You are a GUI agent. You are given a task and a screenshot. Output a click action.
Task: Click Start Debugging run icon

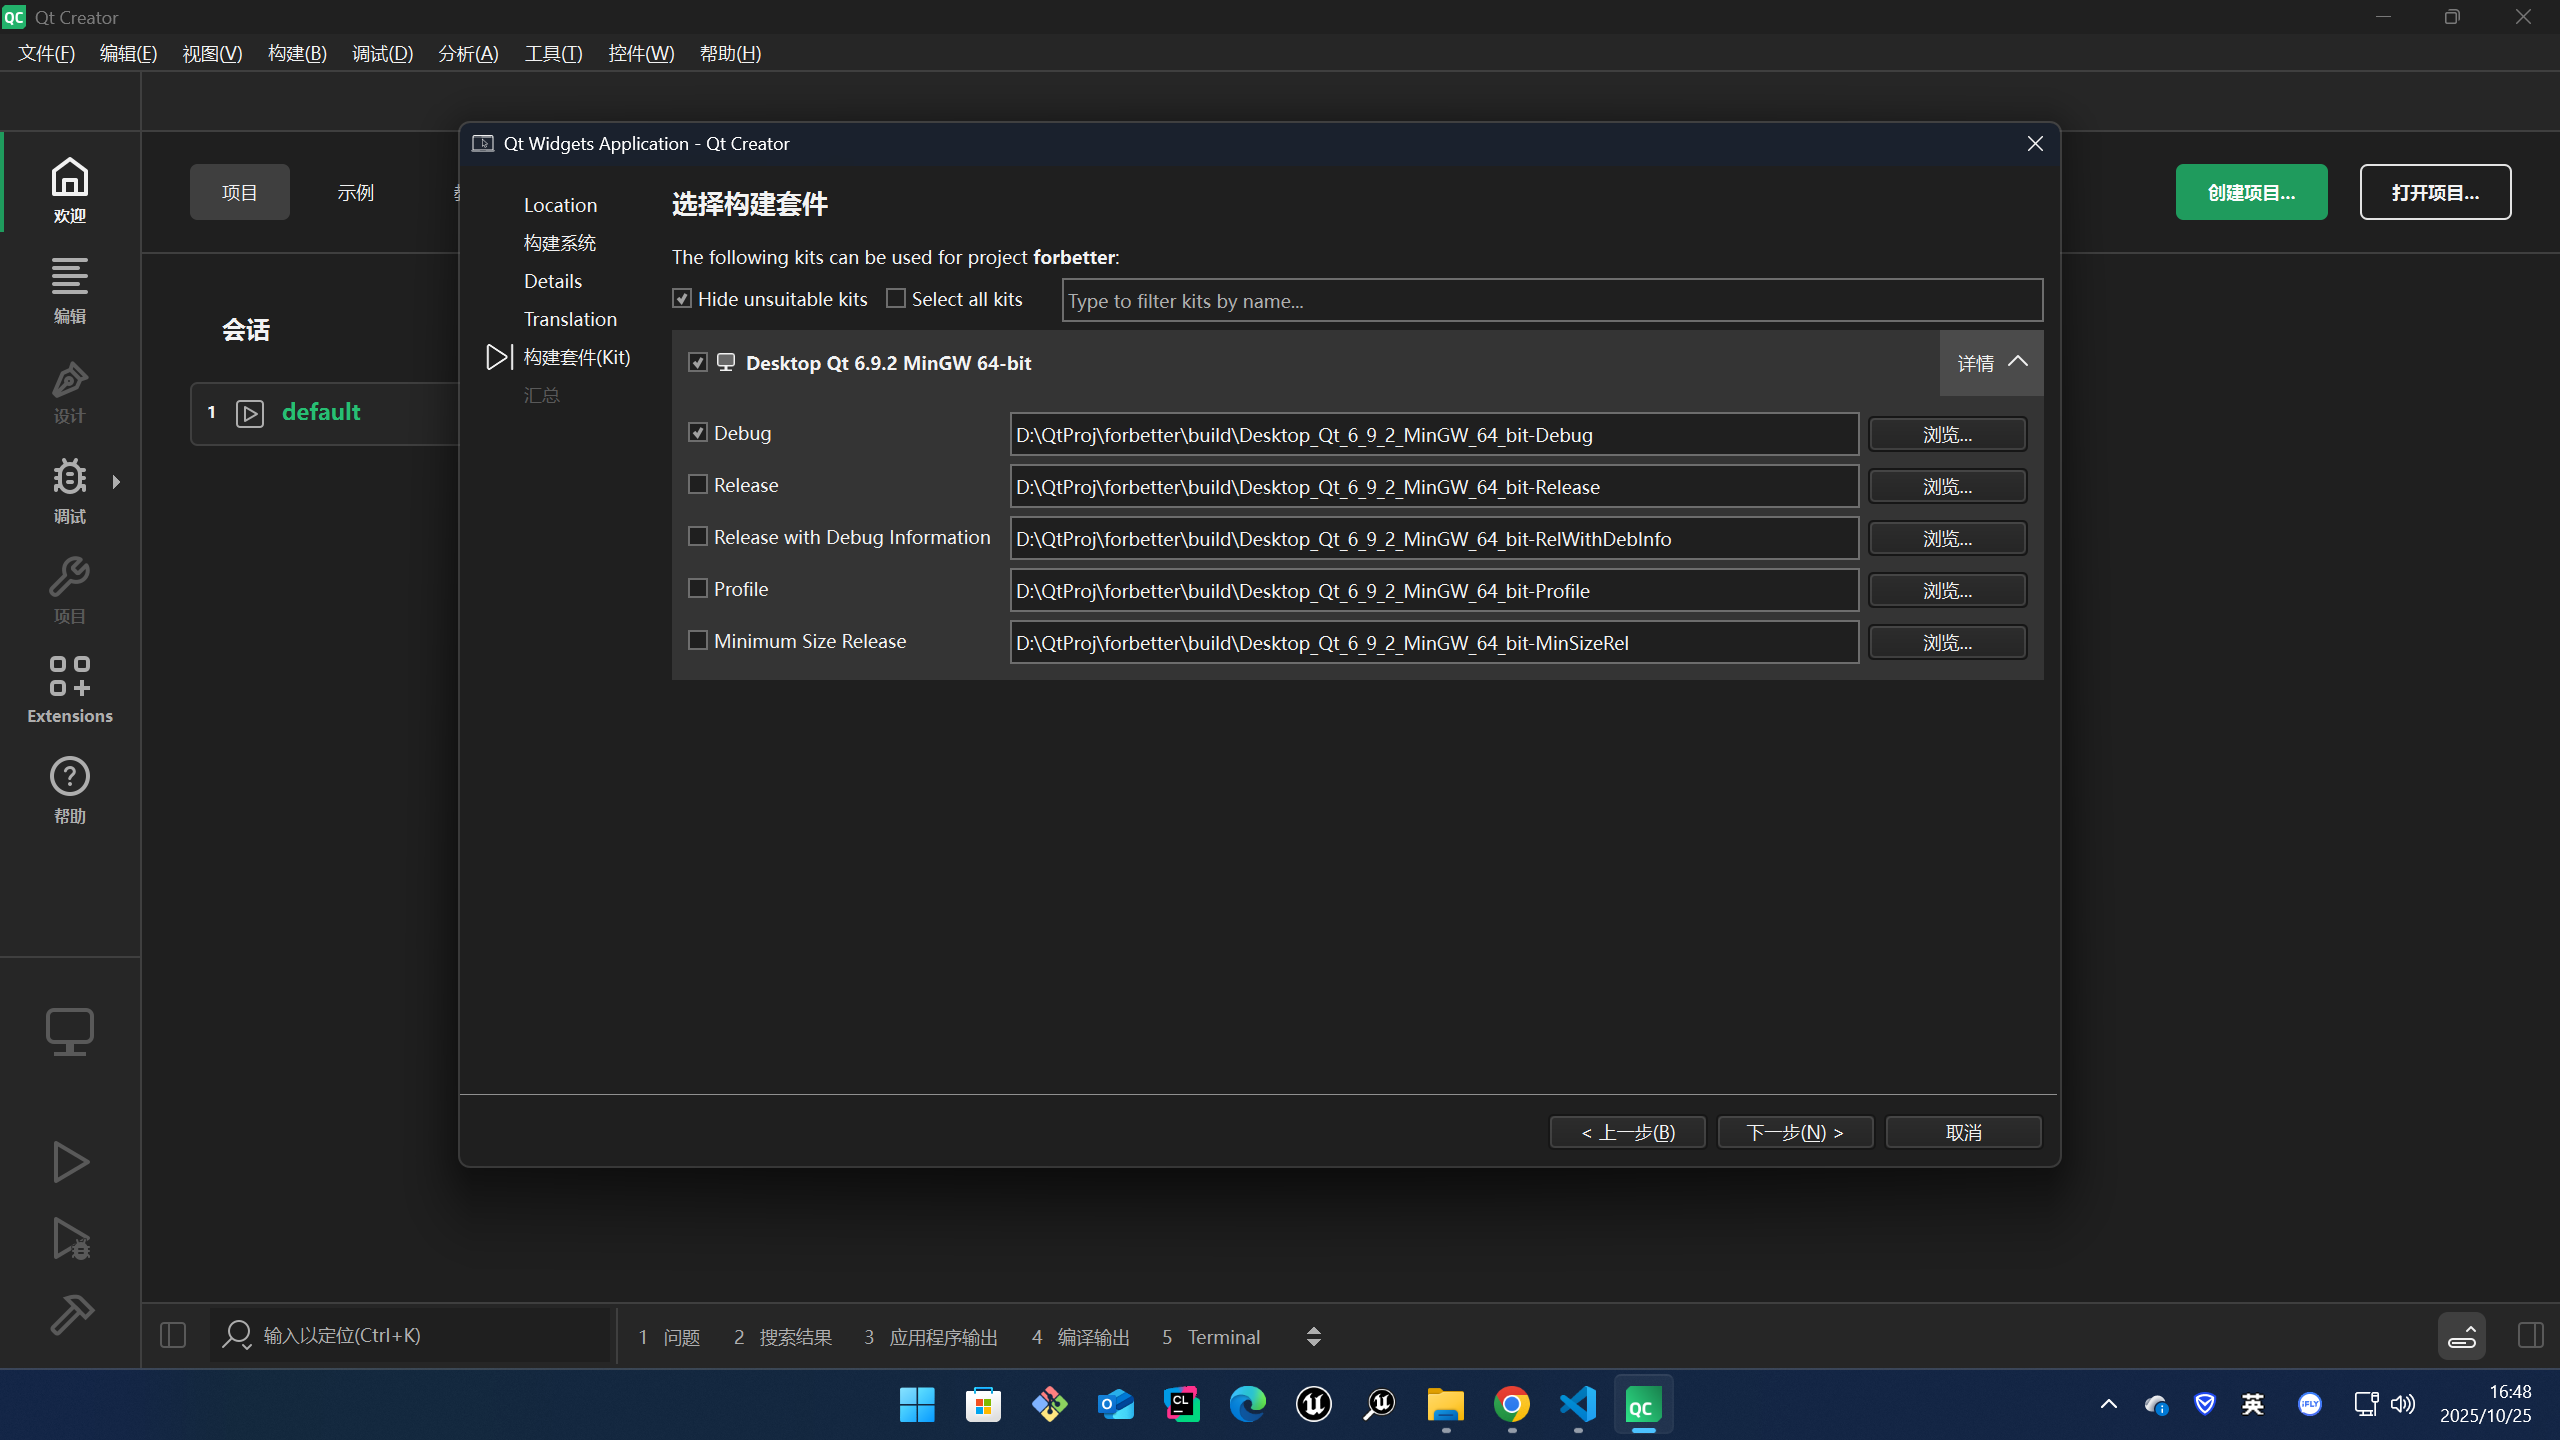(x=71, y=1240)
